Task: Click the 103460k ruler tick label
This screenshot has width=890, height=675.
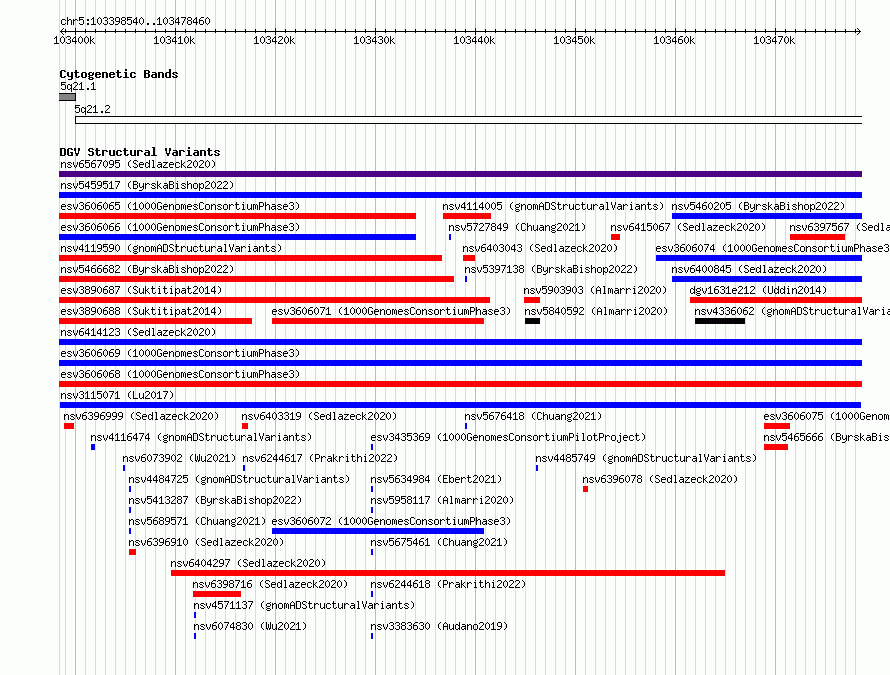Action: [x=674, y=40]
